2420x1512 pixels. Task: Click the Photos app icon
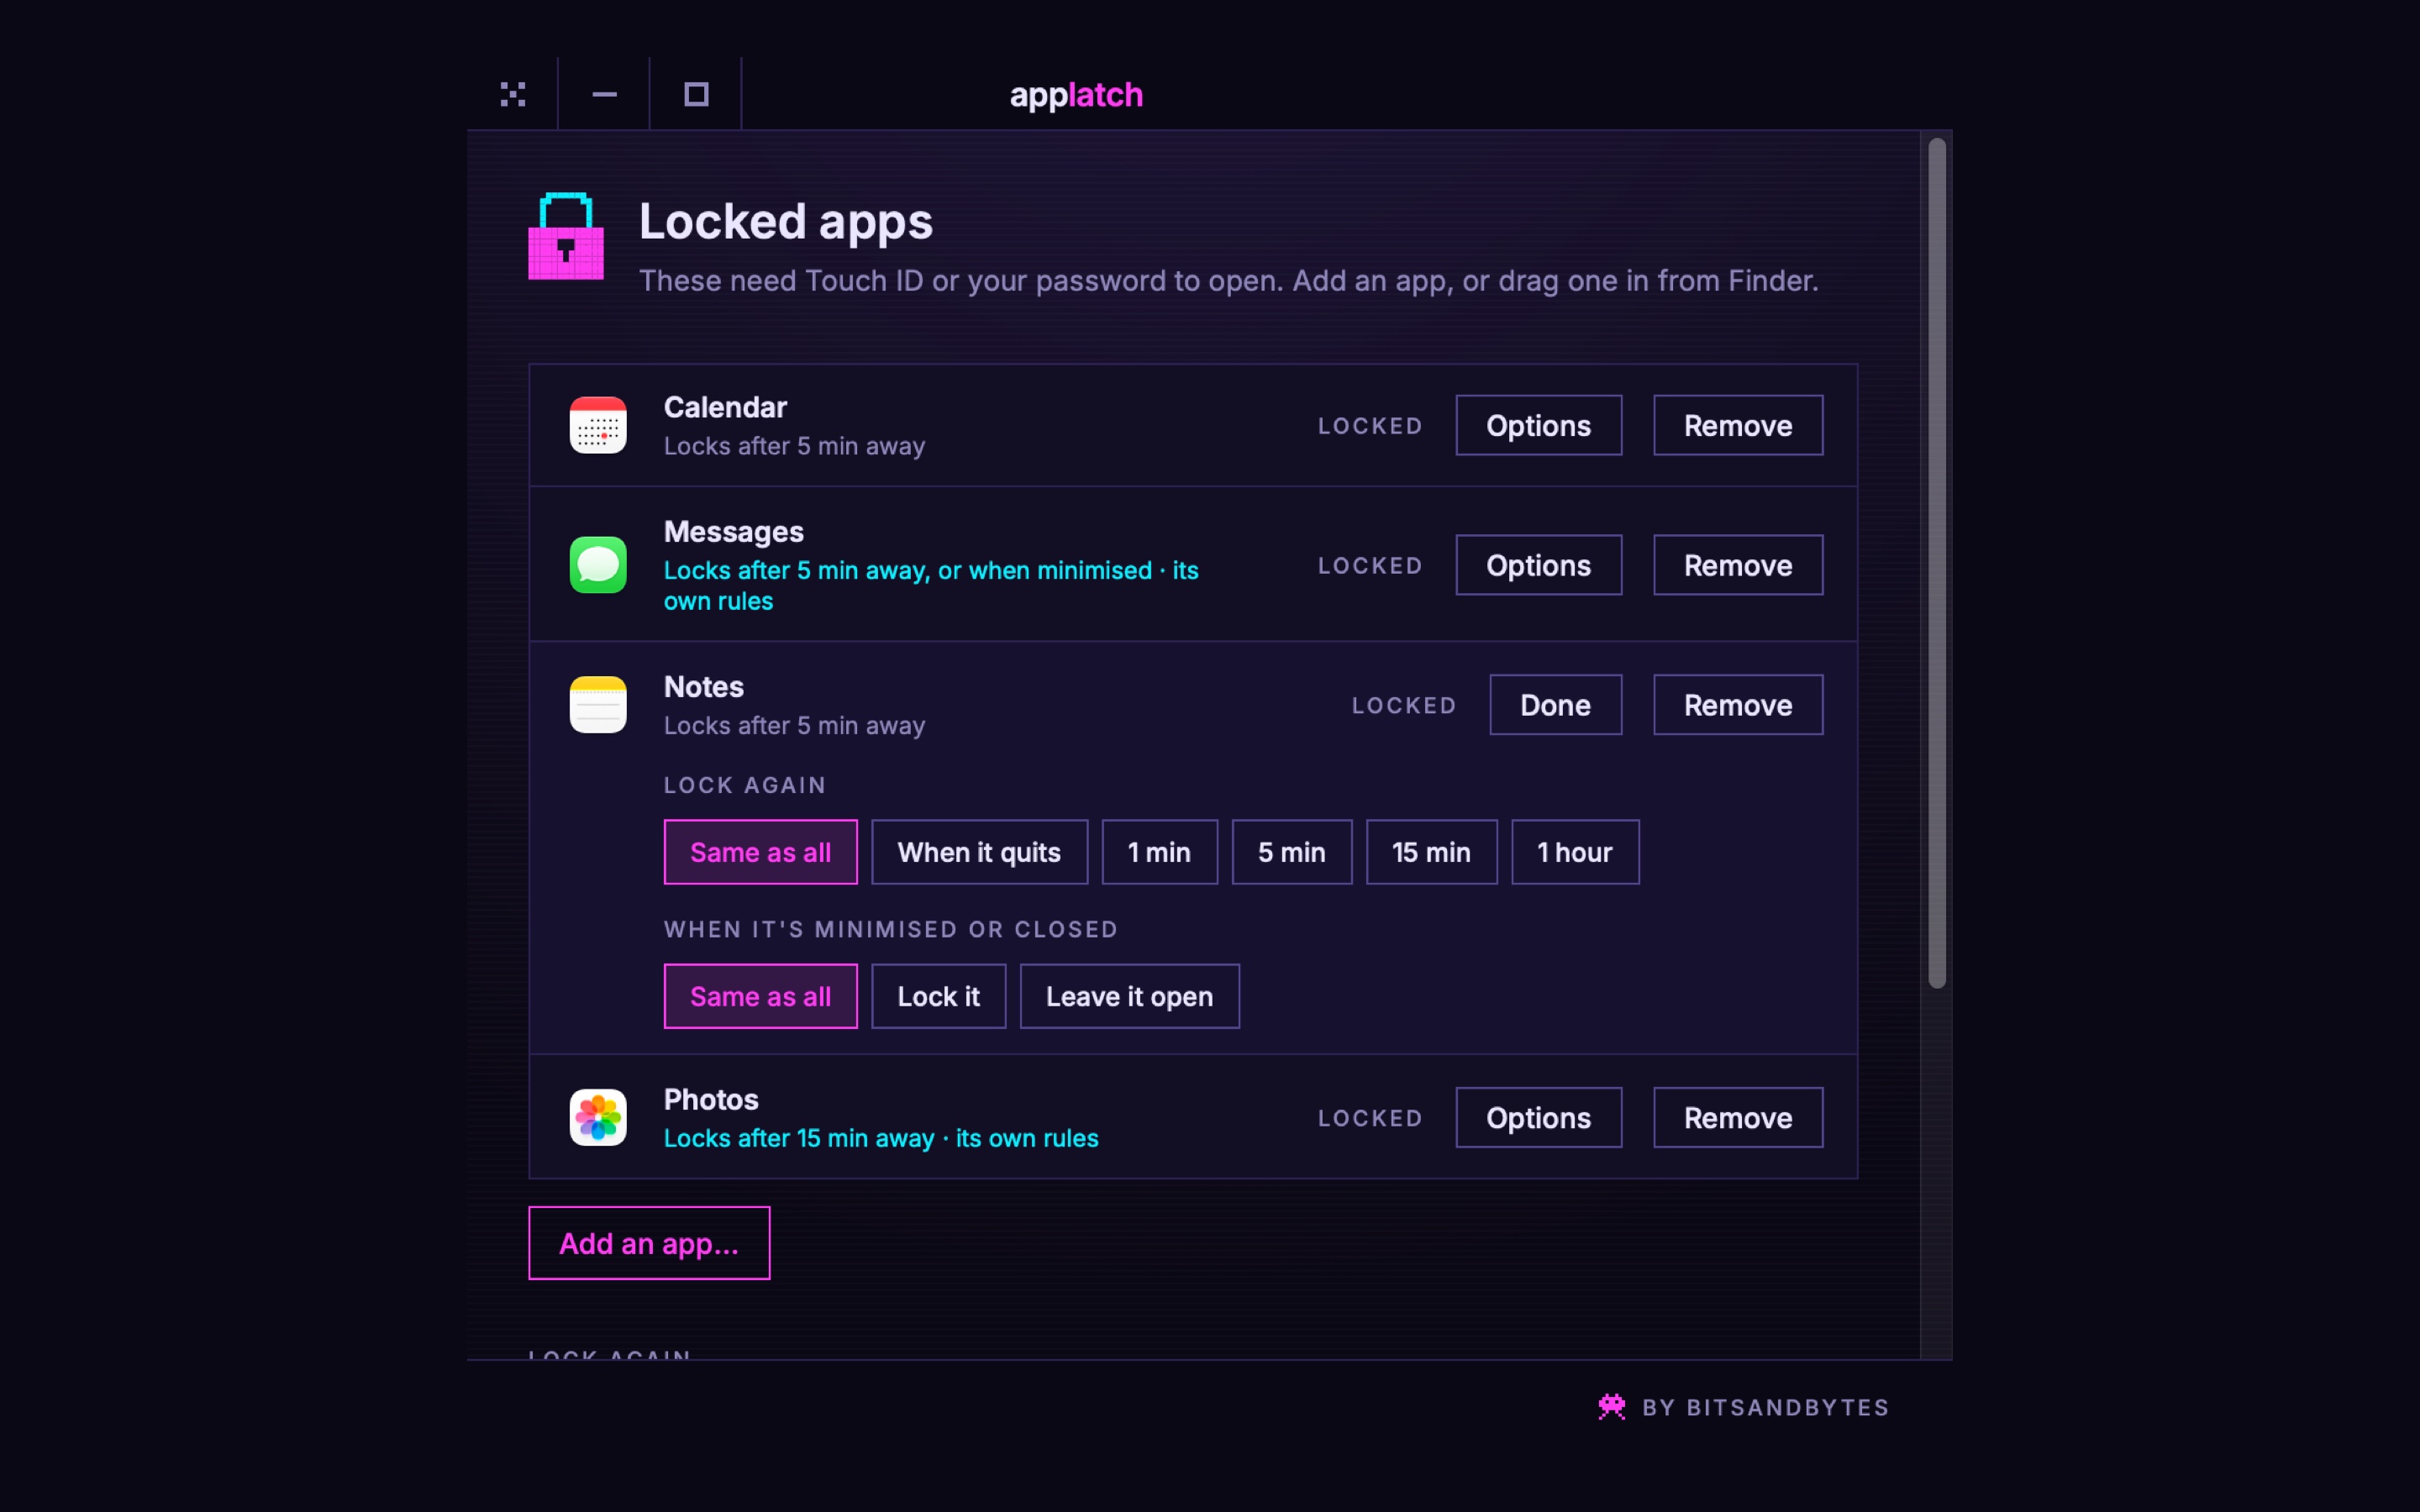tap(598, 1117)
